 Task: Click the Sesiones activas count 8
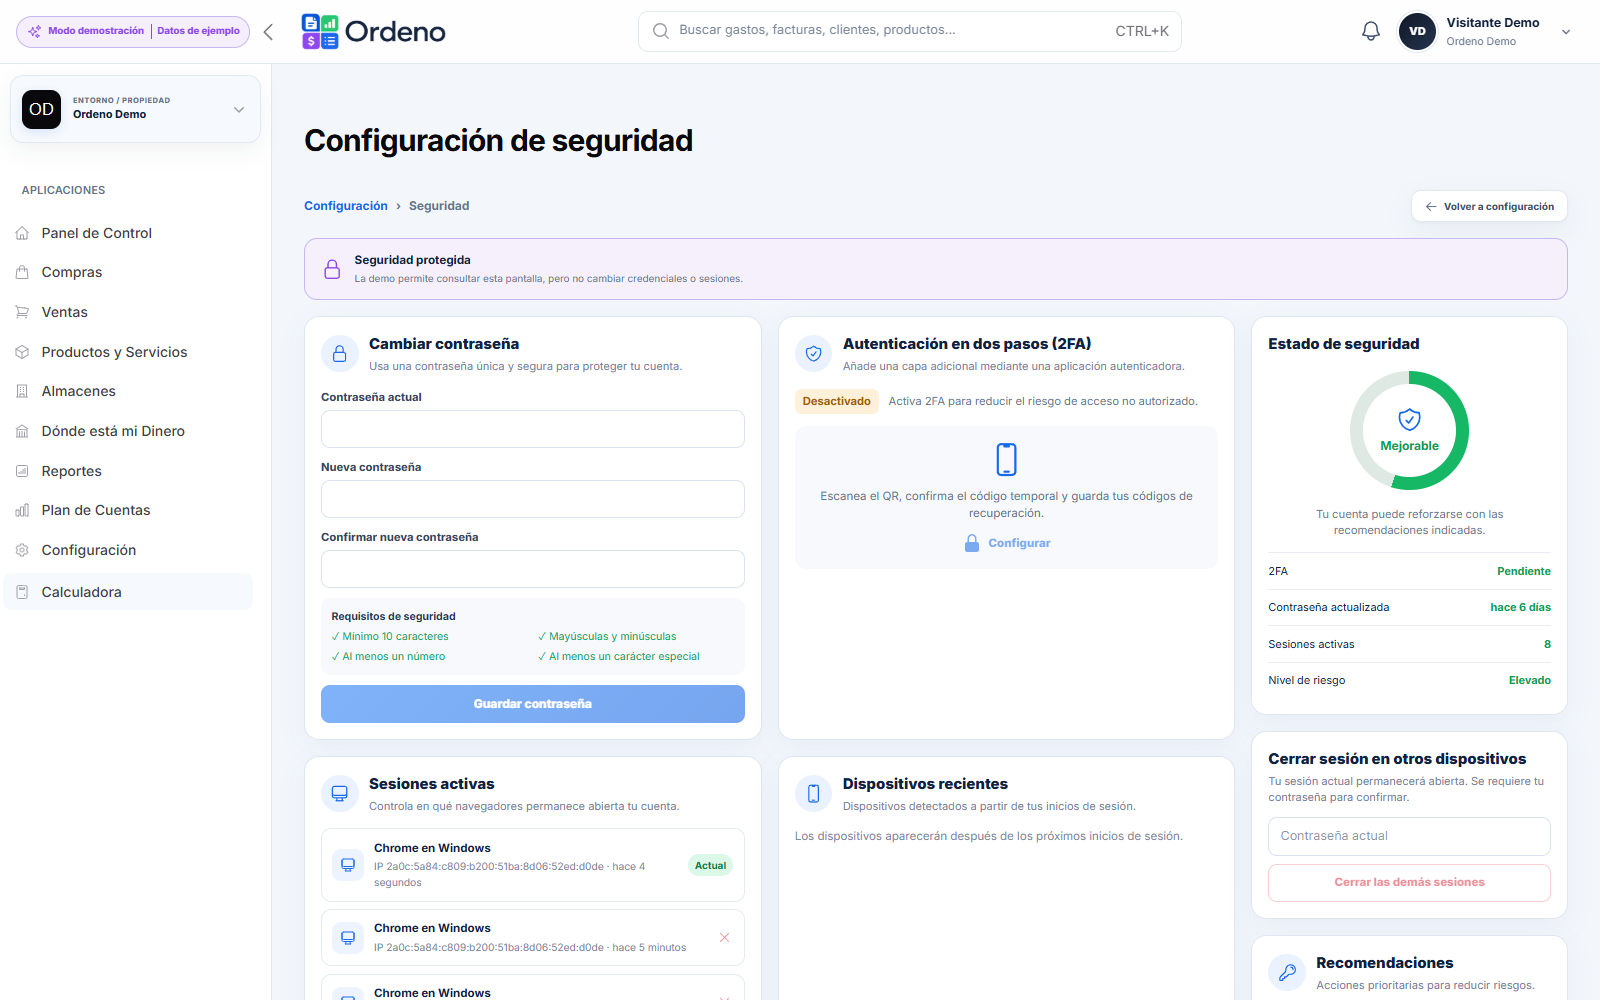pyautogui.click(x=1547, y=644)
